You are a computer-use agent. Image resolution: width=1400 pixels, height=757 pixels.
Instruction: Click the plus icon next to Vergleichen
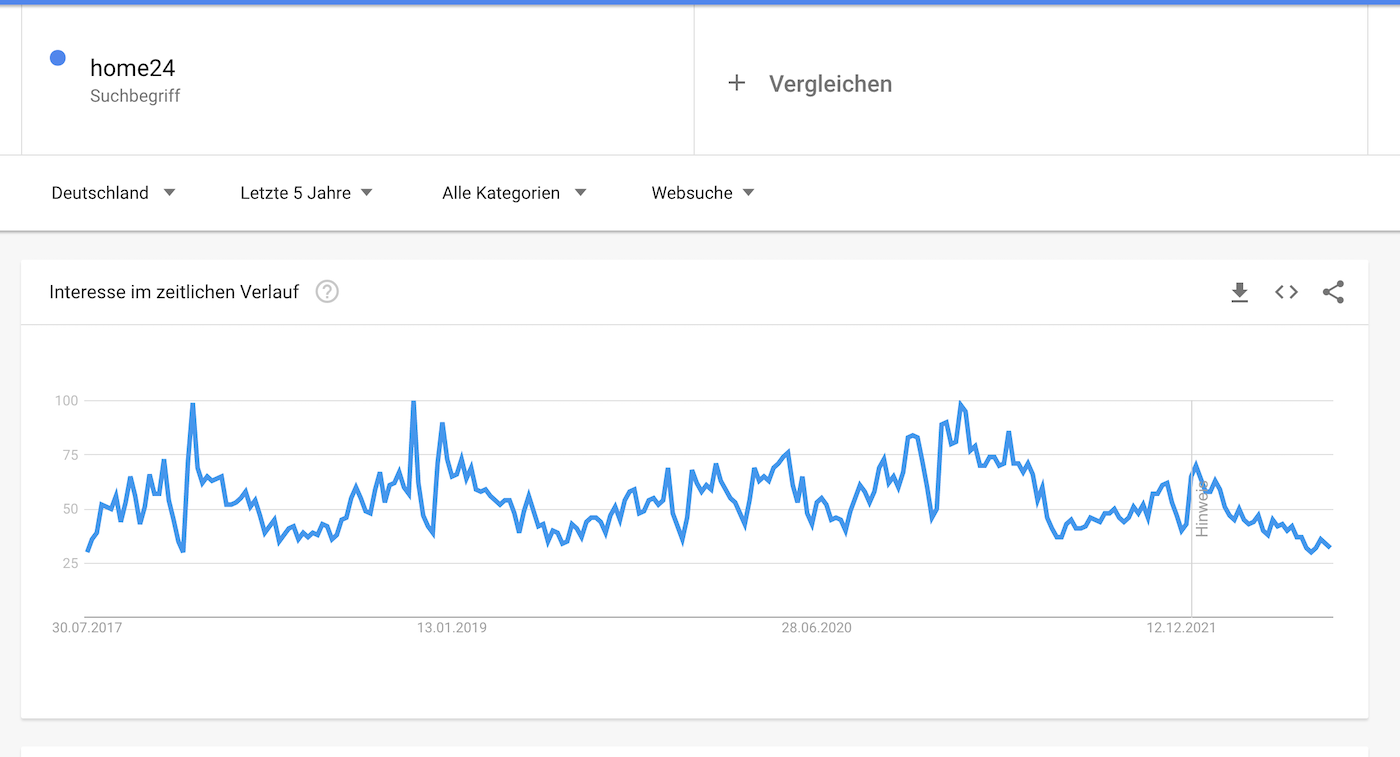pos(737,83)
